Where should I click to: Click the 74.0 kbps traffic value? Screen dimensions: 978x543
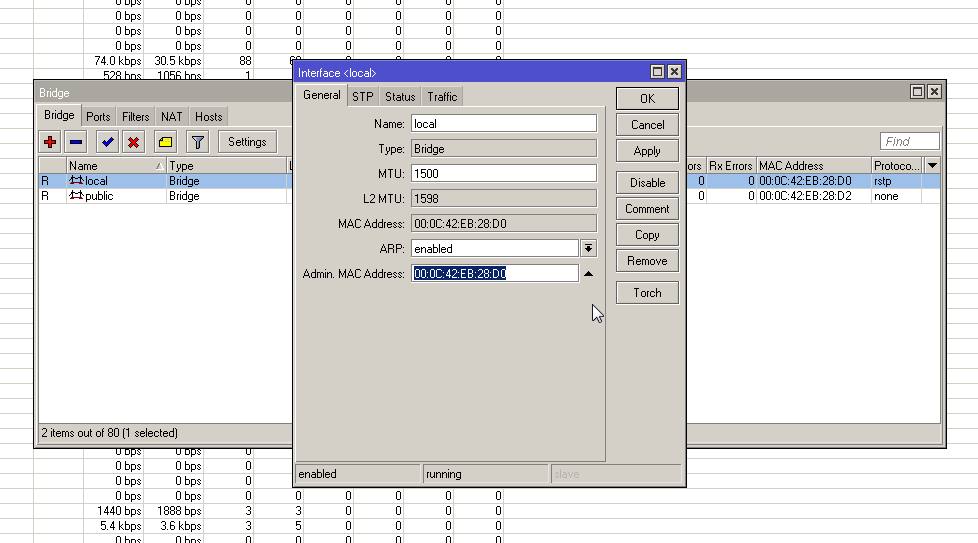(118, 60)
